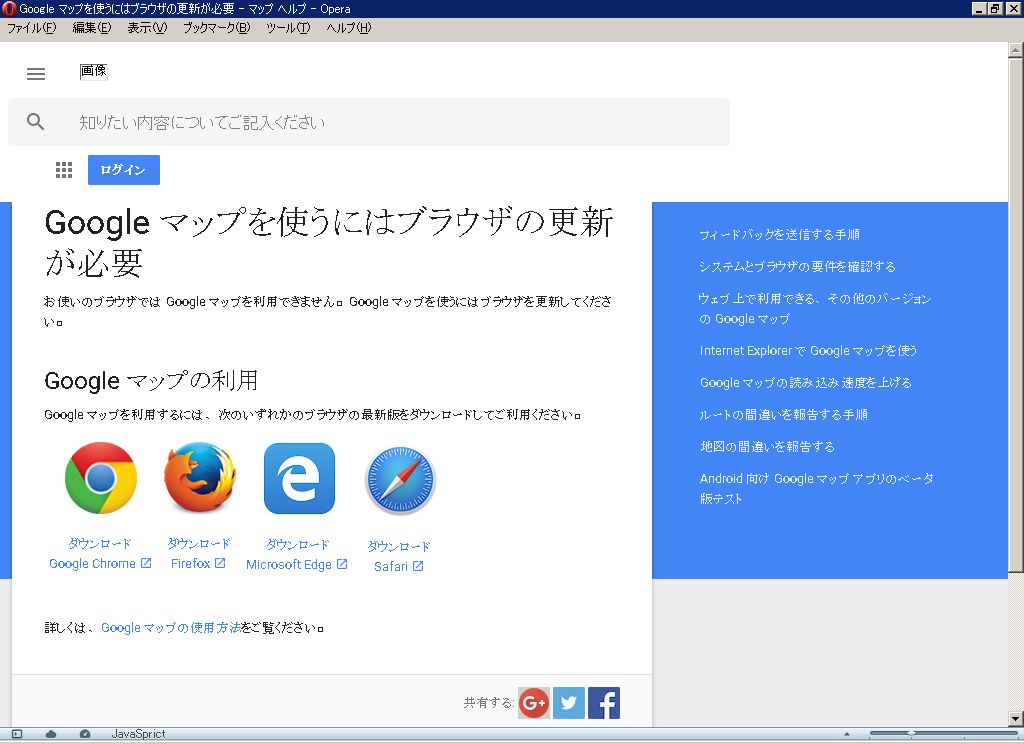Open the ファイル(F) menu
Viewport: 1024px width, 744px height.
coord(31,27)
